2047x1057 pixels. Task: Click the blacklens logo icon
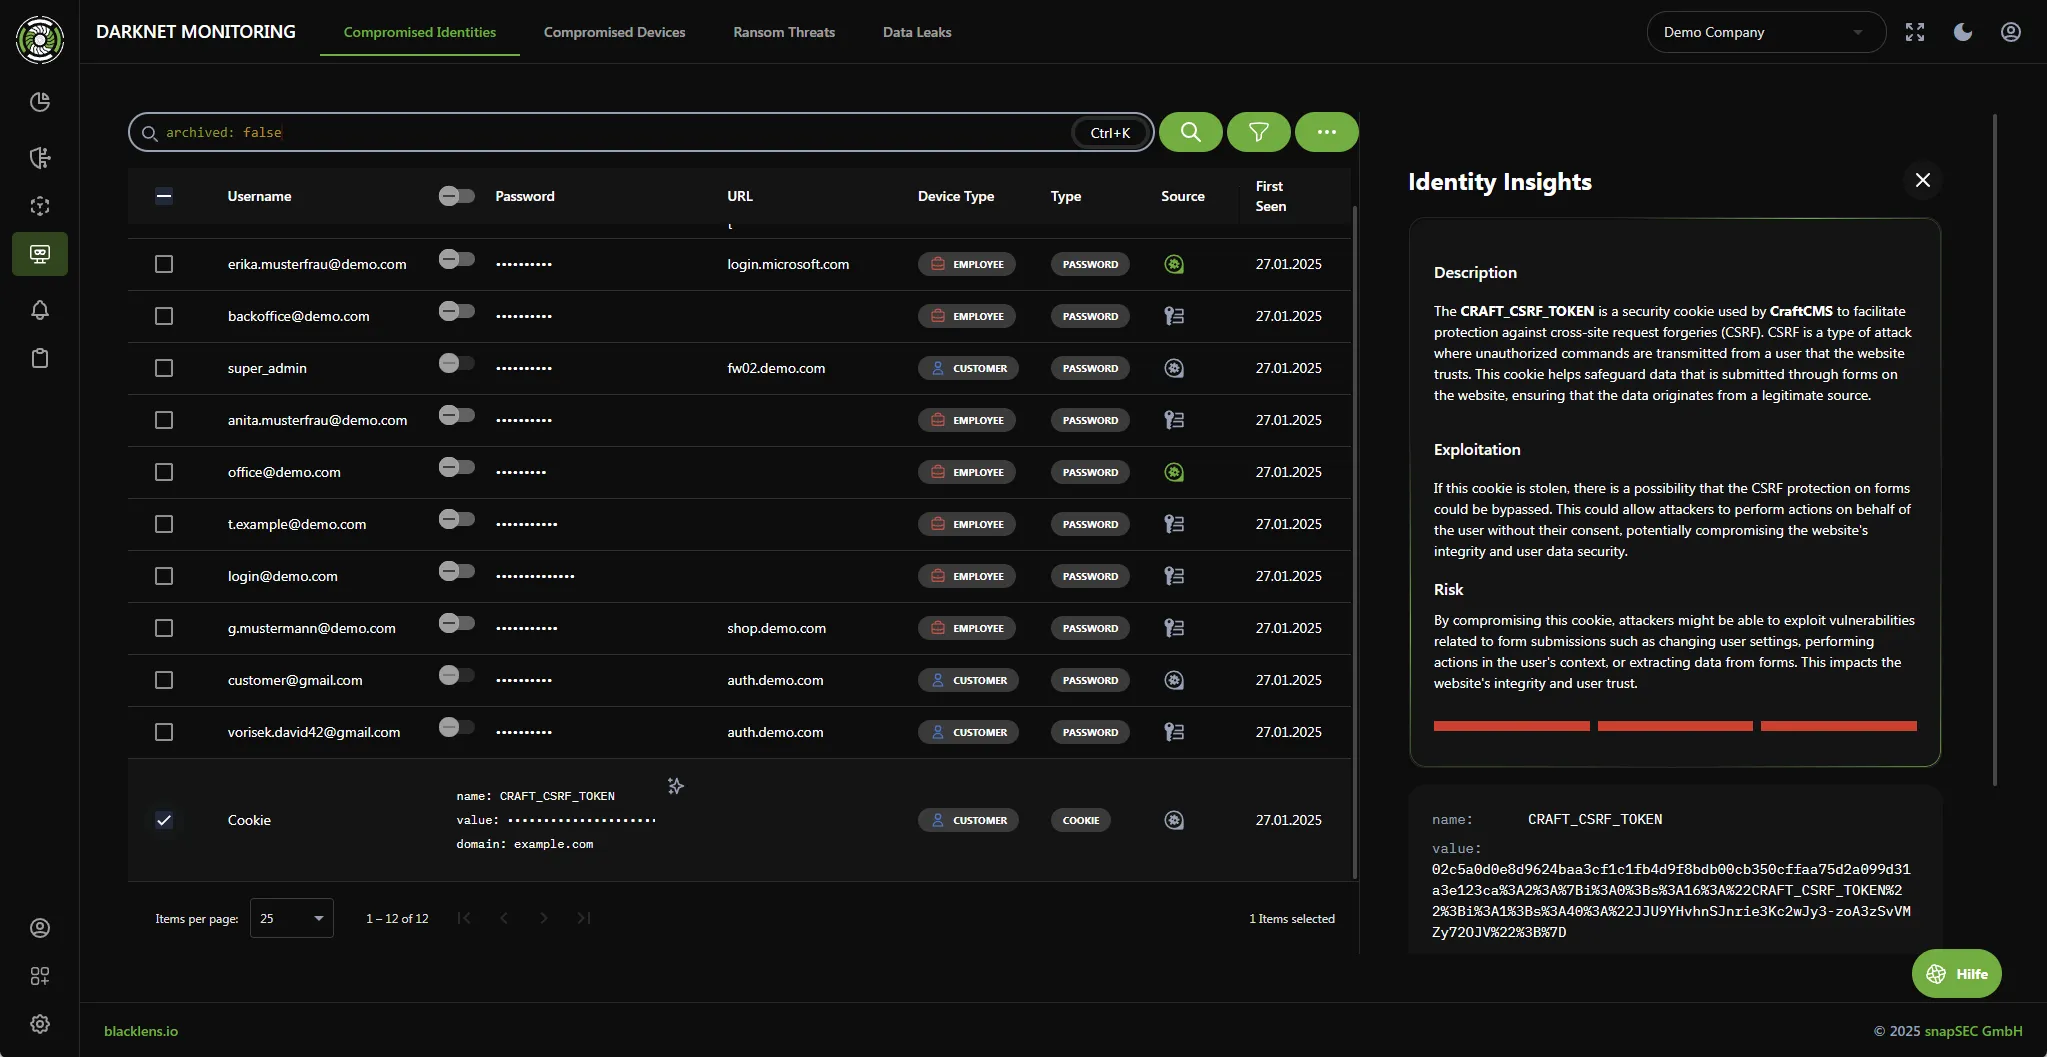click(x=40, y=40)
